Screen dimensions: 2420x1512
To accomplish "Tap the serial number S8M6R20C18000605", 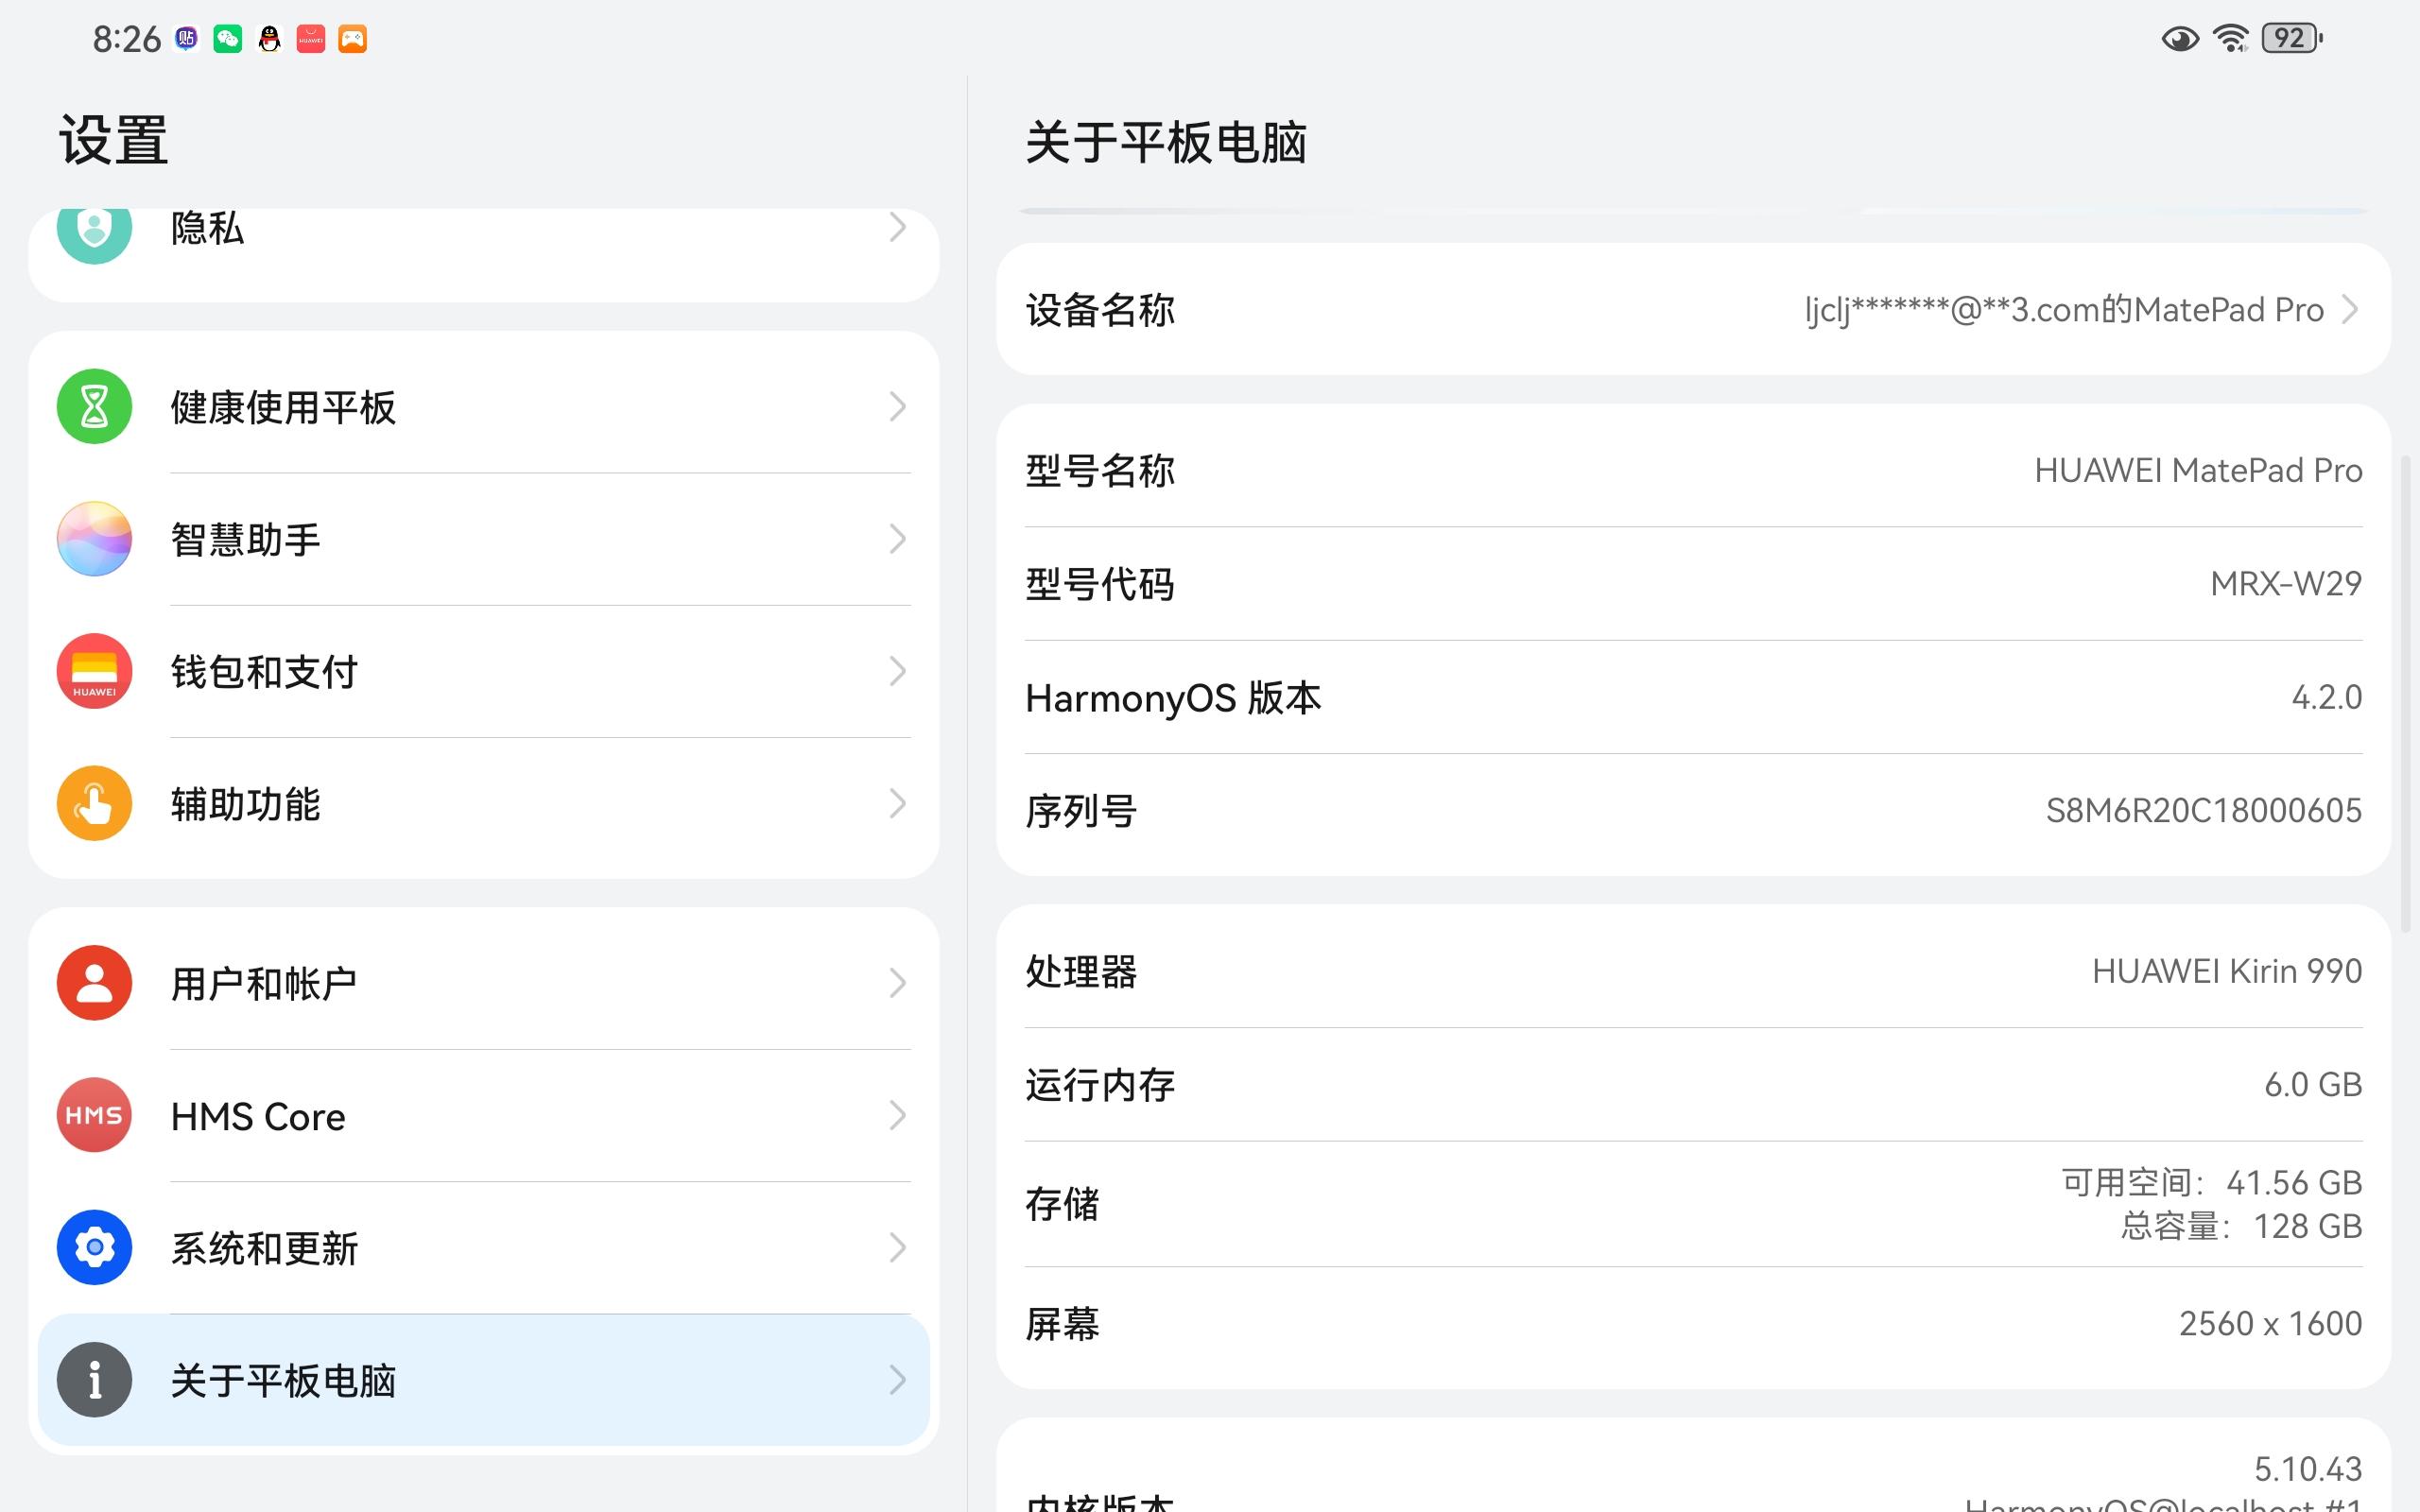I will (x=2203, y=810).
